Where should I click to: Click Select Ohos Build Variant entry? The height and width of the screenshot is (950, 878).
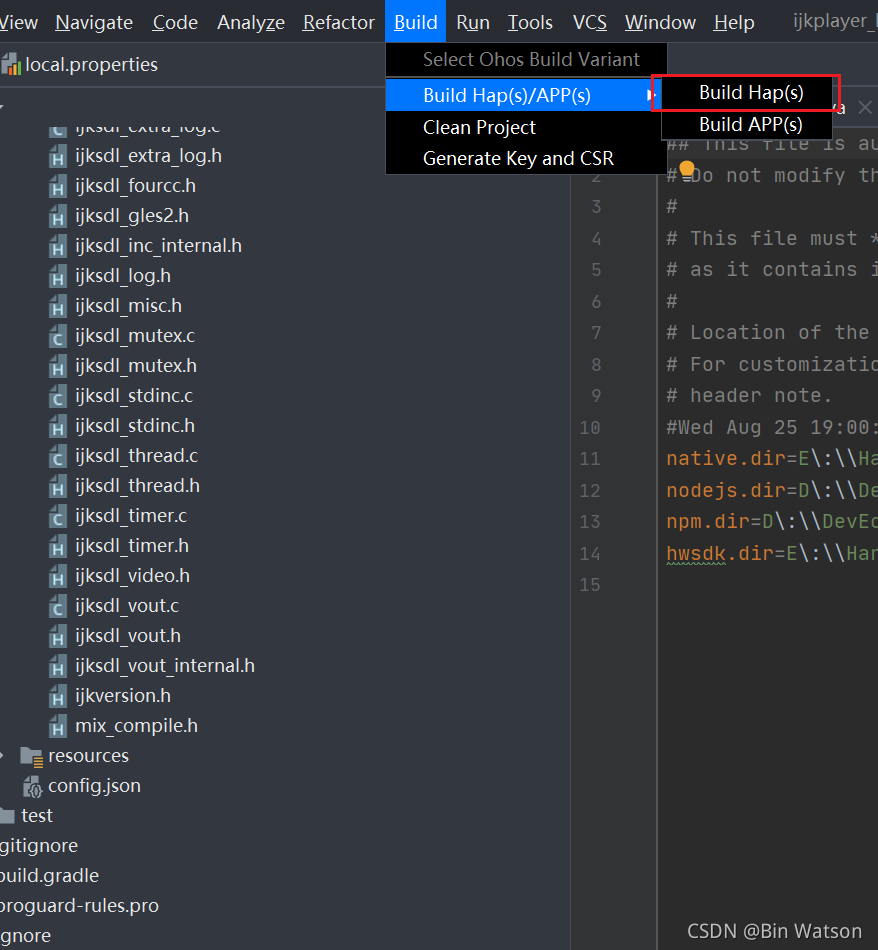click(x=526, y=59)
